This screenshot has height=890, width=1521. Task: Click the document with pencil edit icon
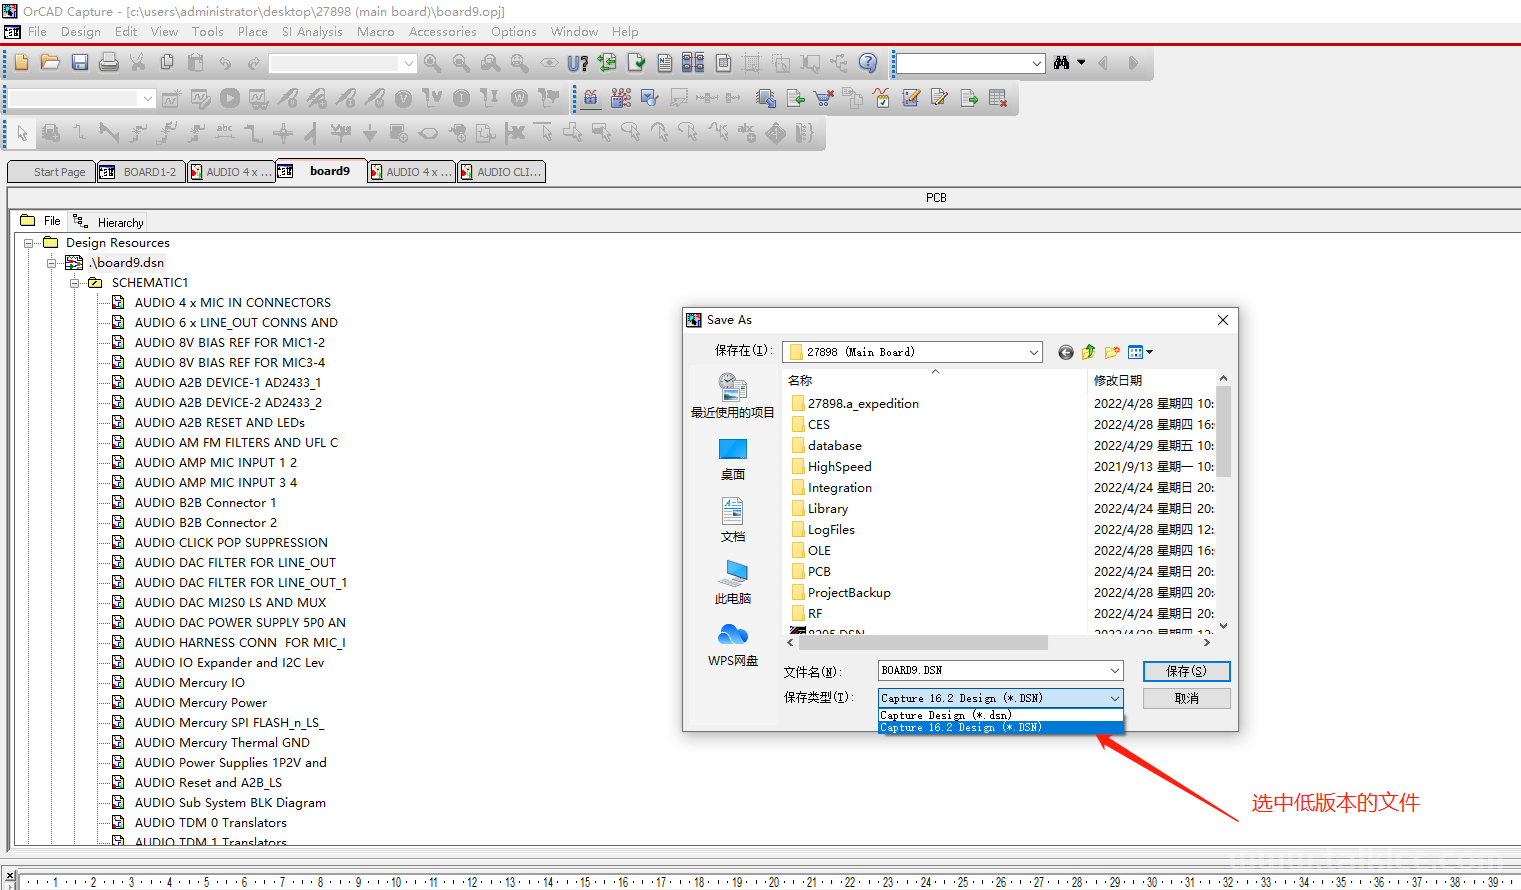point(939,97)
